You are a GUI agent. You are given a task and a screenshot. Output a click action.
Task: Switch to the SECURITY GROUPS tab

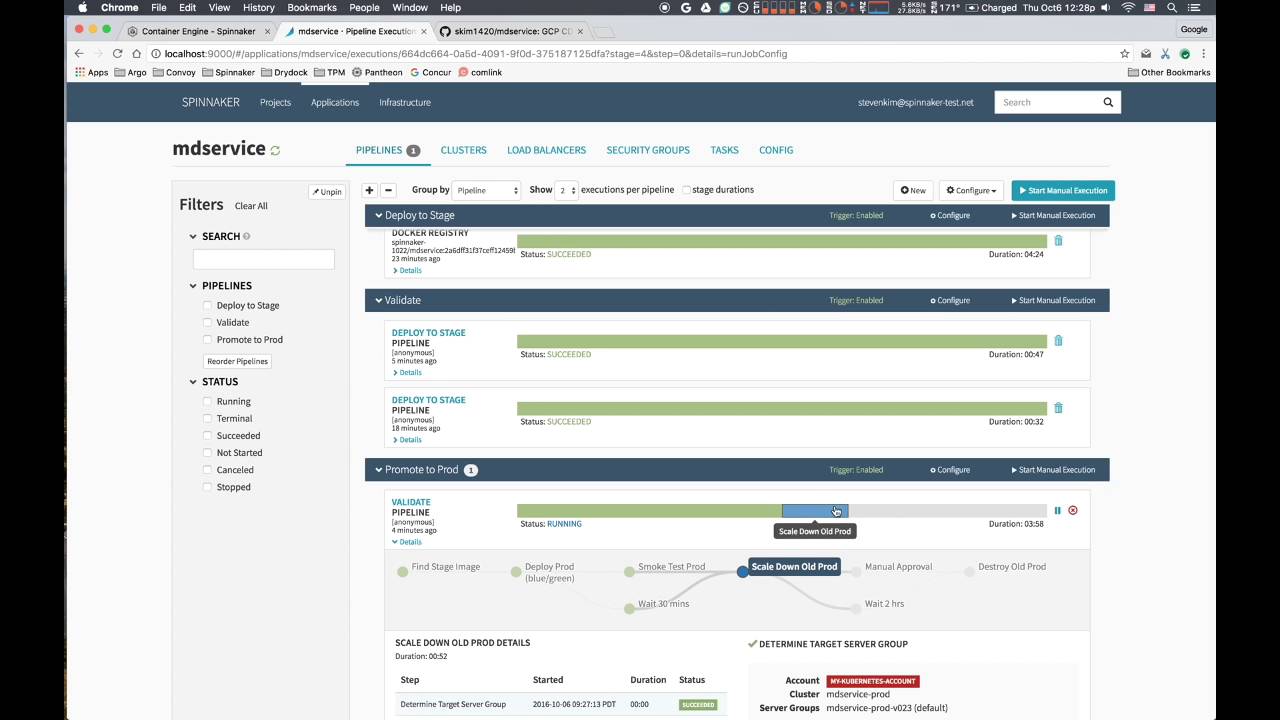(x=648, y=150)
